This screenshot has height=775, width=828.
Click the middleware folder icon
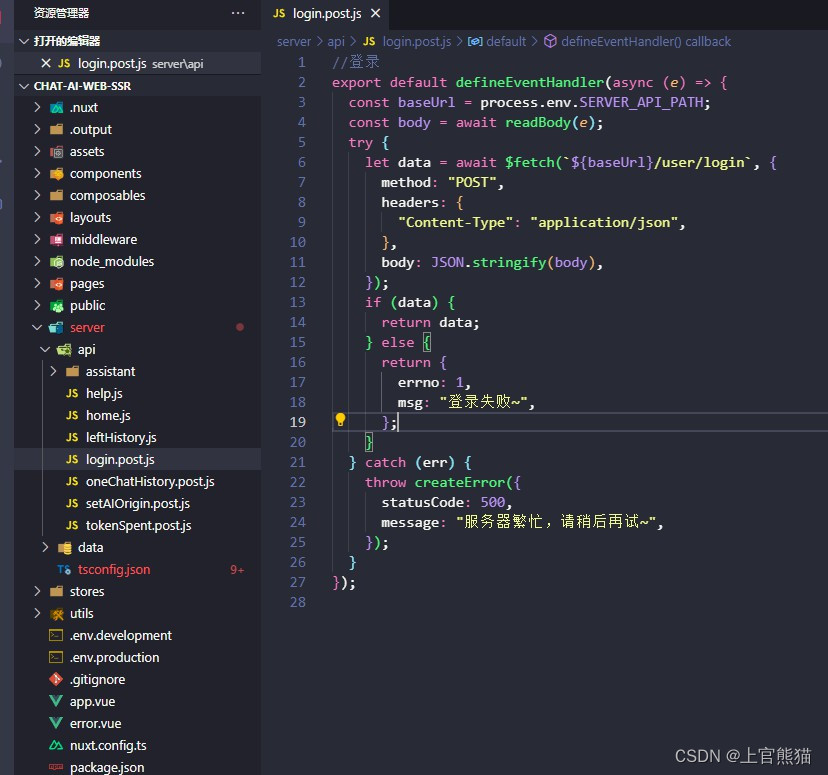[57, 240]
